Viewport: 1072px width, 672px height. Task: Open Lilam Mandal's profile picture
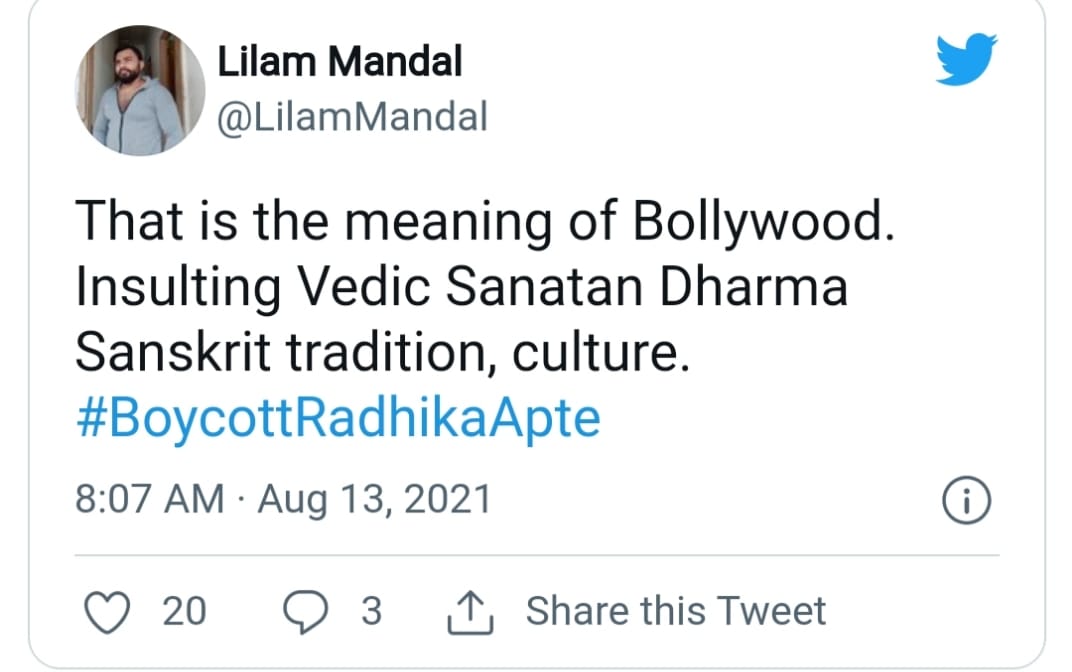click(140, 90)
